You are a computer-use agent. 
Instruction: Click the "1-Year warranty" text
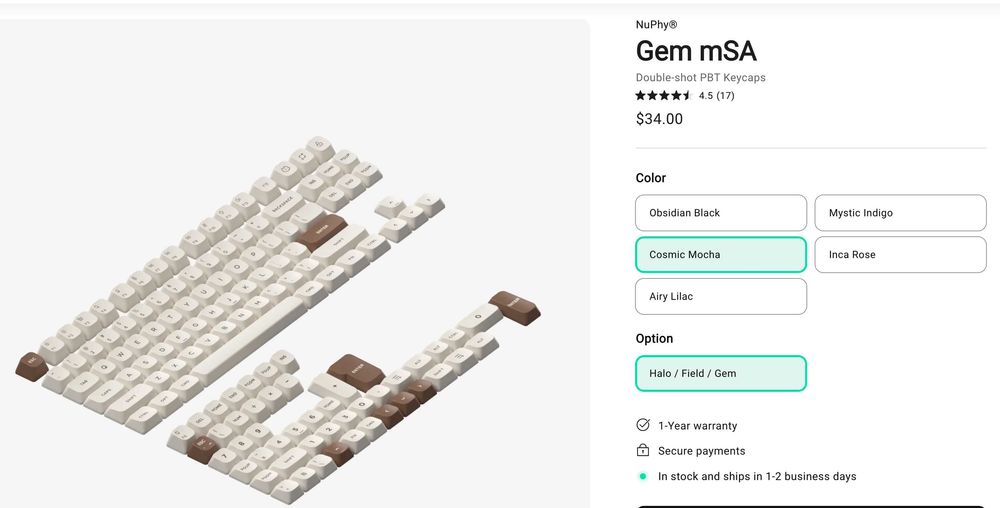click(x=697, y=426)
